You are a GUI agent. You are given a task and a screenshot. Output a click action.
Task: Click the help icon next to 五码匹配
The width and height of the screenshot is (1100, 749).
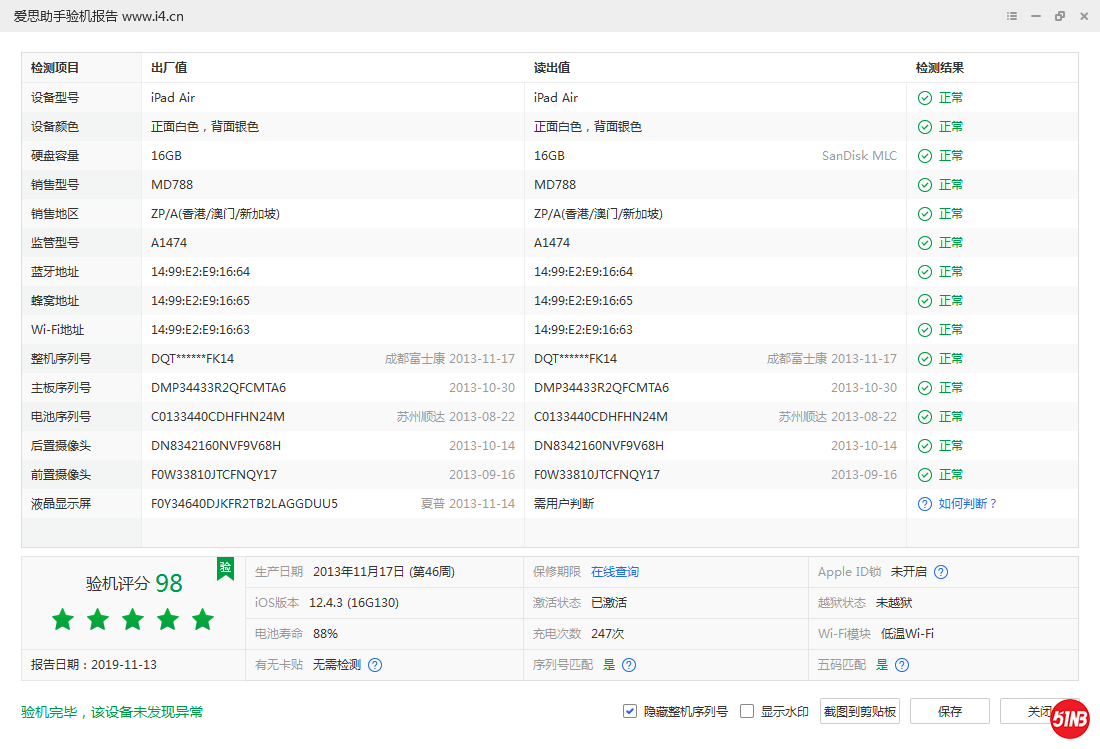pyautogui.click(x=901, y=664)
